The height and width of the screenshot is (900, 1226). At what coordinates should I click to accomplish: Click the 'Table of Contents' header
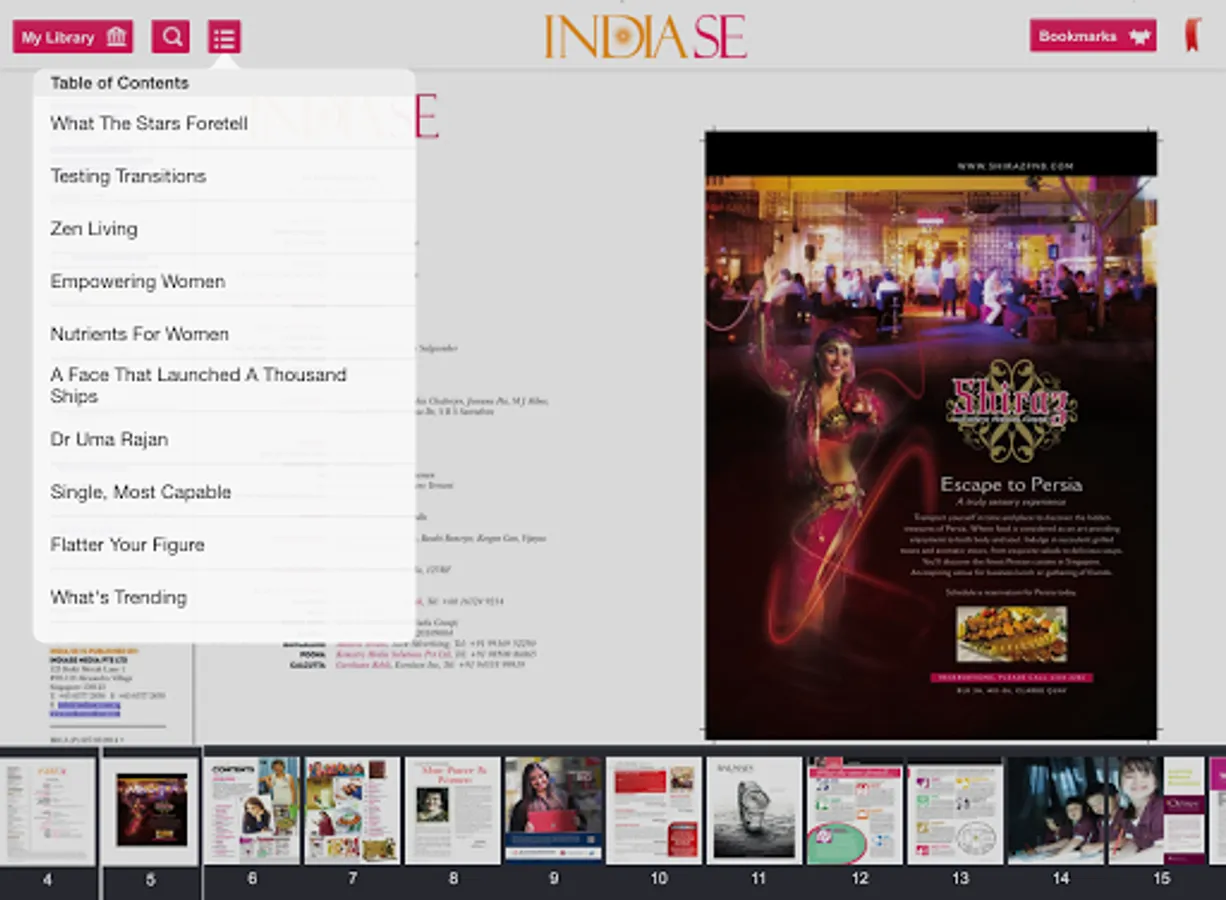pos(119,83)
